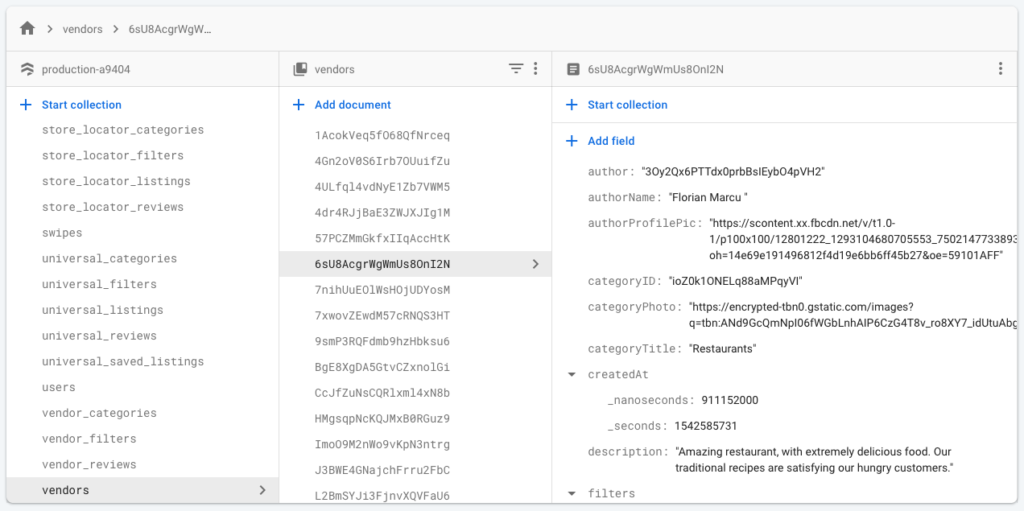Viewport: 1024px width, 511px height.
Task: Click the document icon beside 6sU8AcgrWgWmUs8OnI2N header
Action: (573, 69)
